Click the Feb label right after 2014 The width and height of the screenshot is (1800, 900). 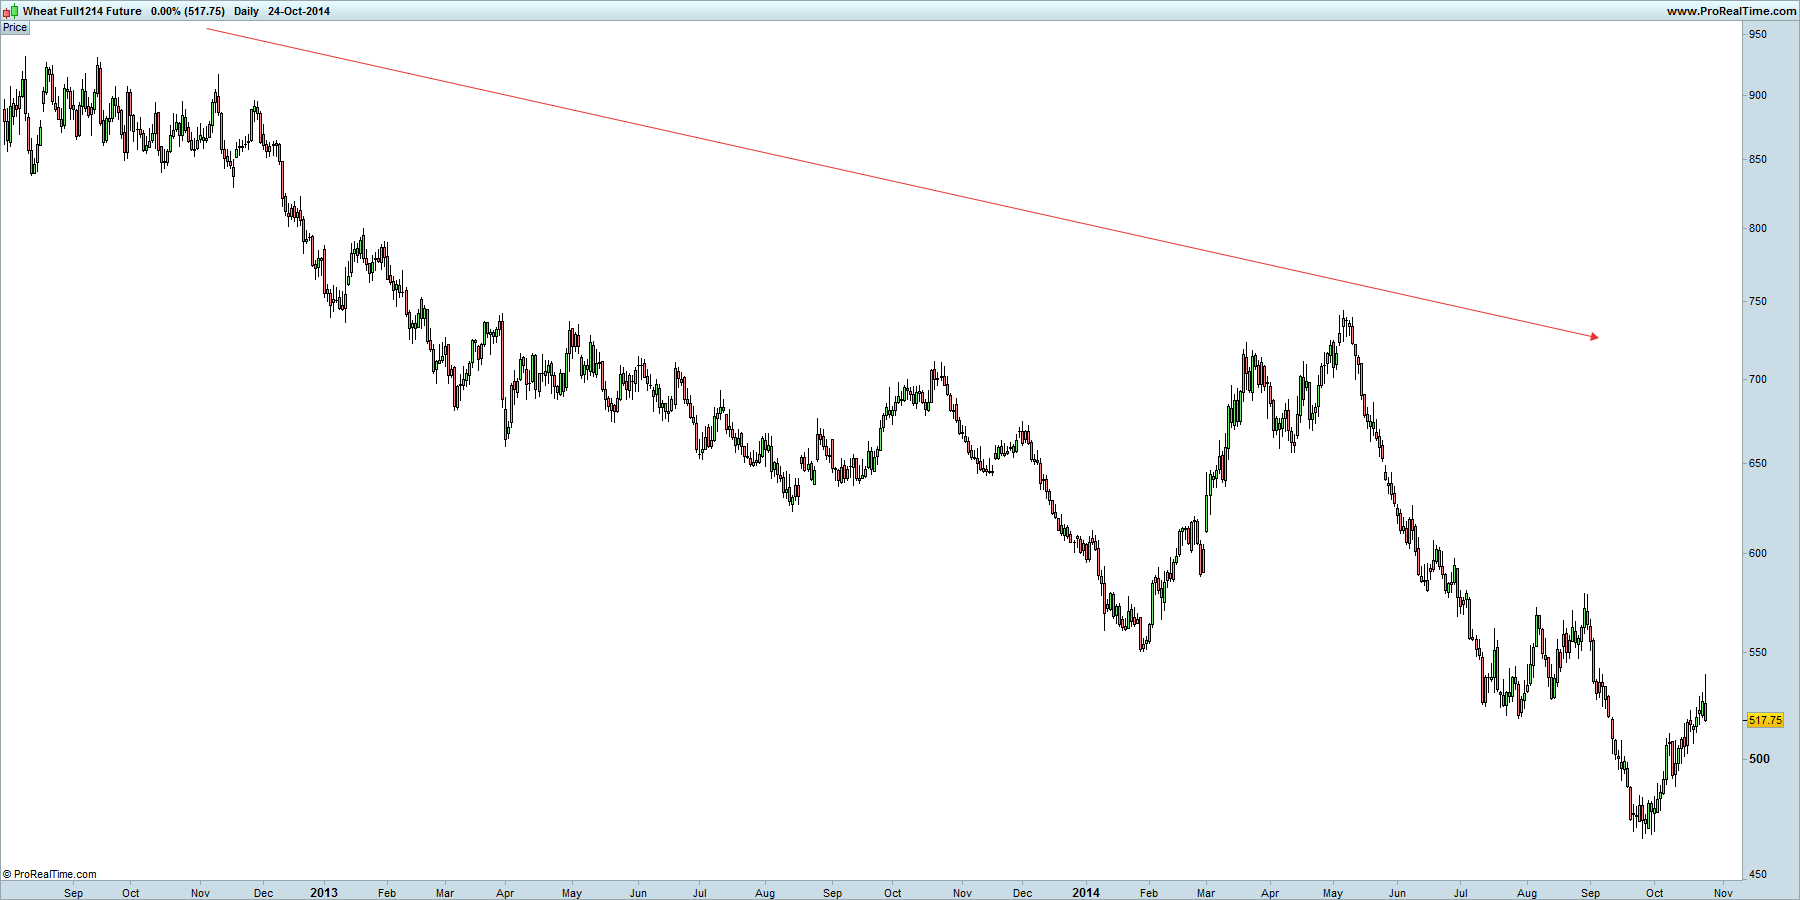pos(1149,893)
